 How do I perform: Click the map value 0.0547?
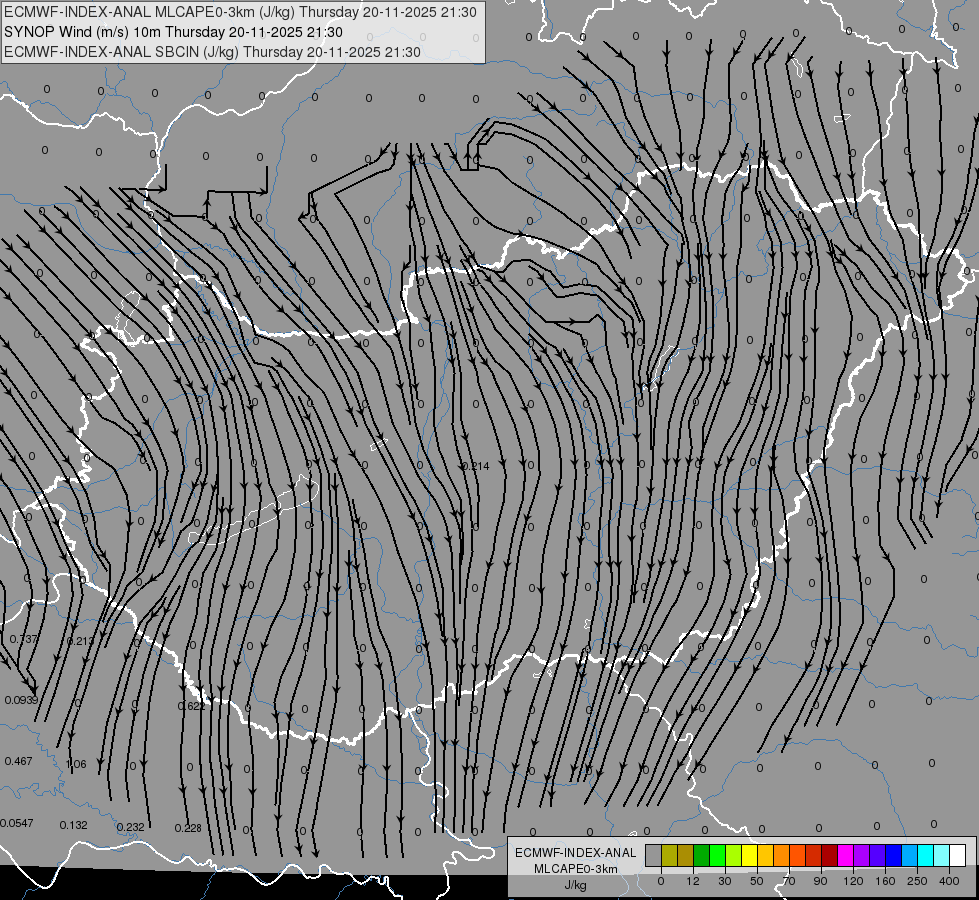17,823
